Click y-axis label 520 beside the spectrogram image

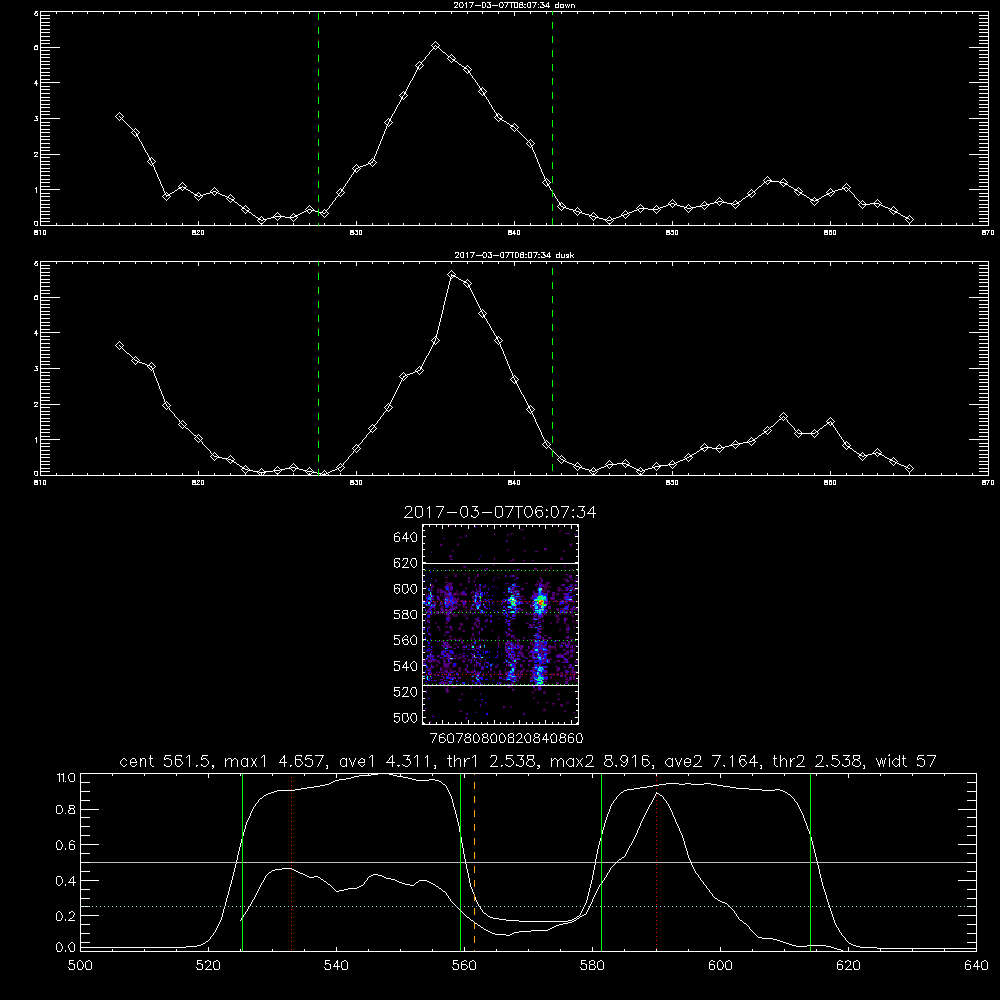tap(406, 692)
